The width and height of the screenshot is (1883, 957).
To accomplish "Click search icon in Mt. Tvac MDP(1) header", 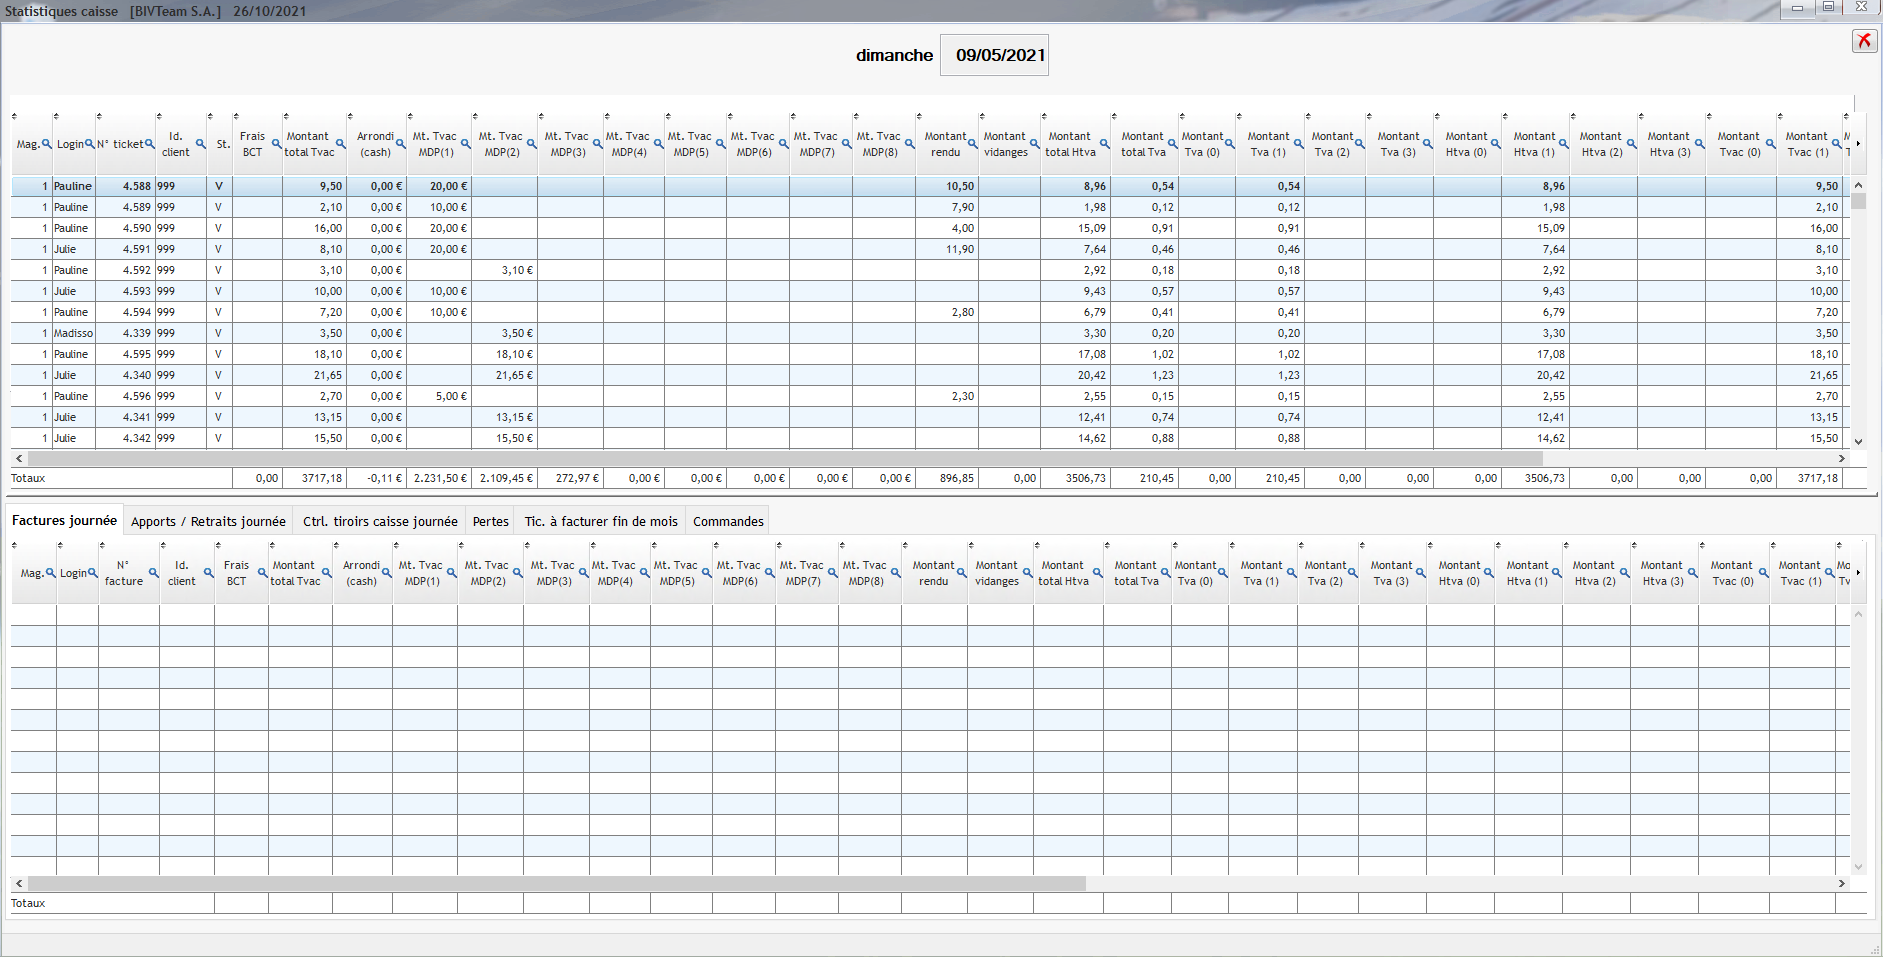I will pos(465,144).
